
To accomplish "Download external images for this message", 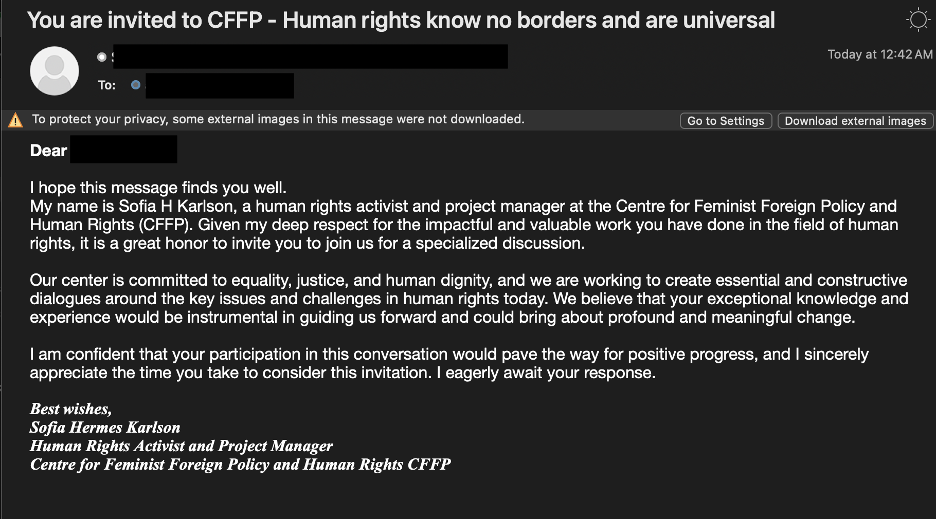I will [x=855, y=121].
